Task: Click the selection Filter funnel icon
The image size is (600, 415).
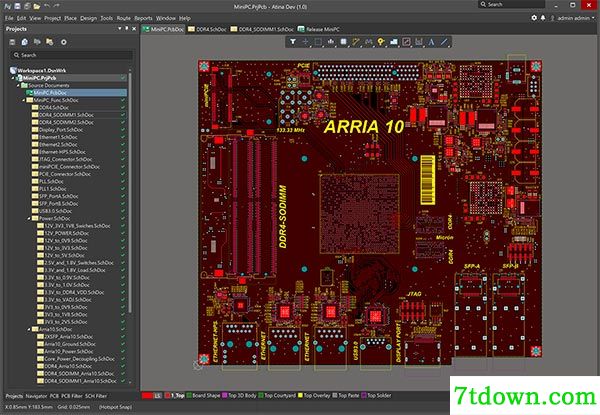Action: coord(293,42)
